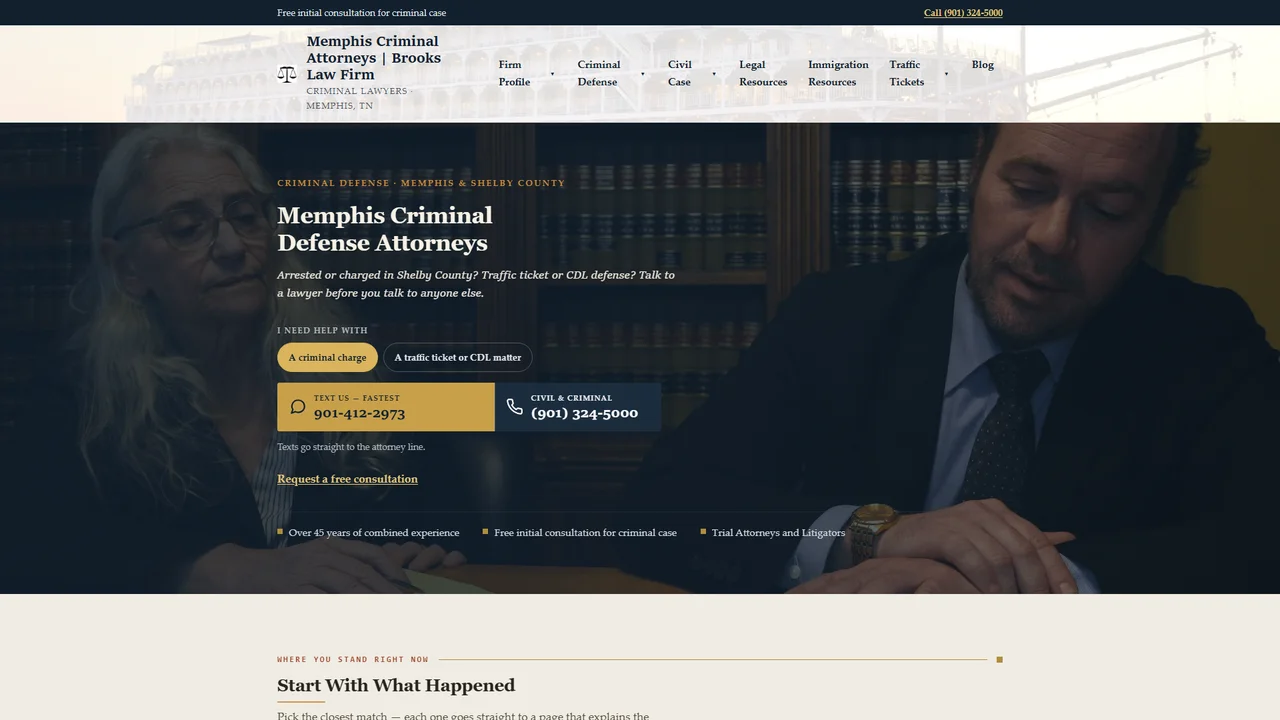
Task: Choose "A traffic ticket or CDL matter"
Action: [458, 357]
